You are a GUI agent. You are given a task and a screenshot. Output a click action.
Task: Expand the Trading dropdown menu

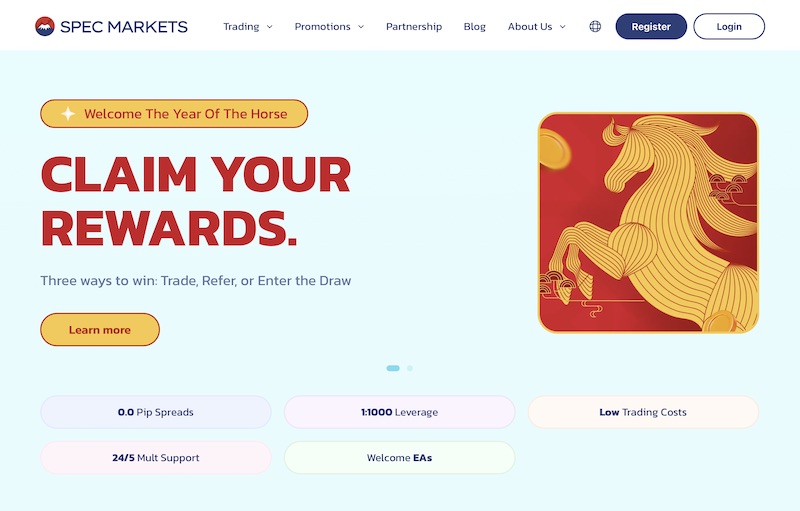pyautogui.click(x=247, y=27)
